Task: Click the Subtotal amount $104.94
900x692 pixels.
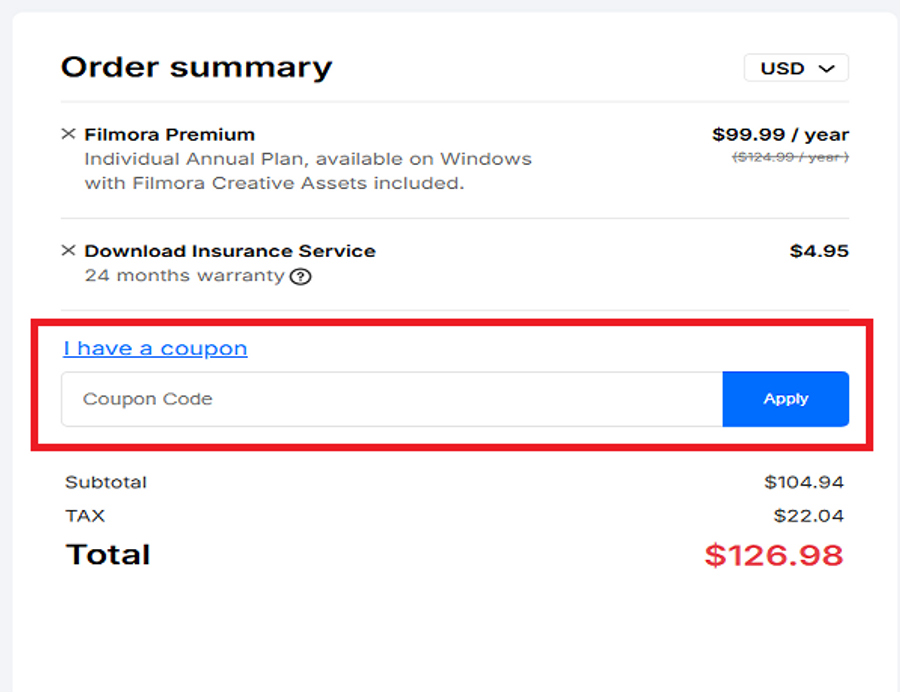Action: (x=804, y=482)
